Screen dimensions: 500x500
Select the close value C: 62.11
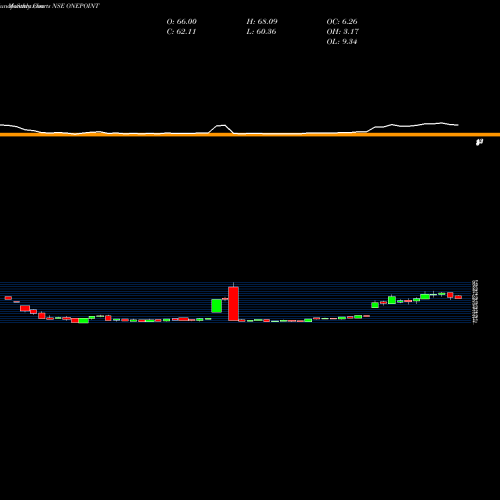(181, 31)
